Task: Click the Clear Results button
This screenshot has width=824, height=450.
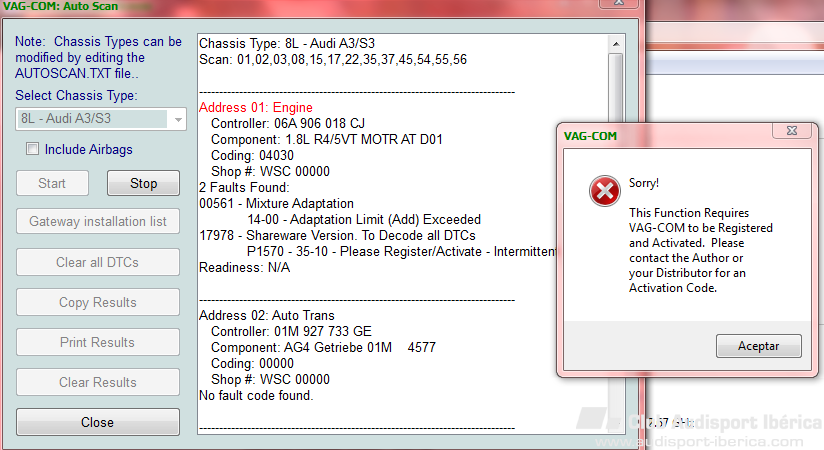Action: tap(98, 382)
